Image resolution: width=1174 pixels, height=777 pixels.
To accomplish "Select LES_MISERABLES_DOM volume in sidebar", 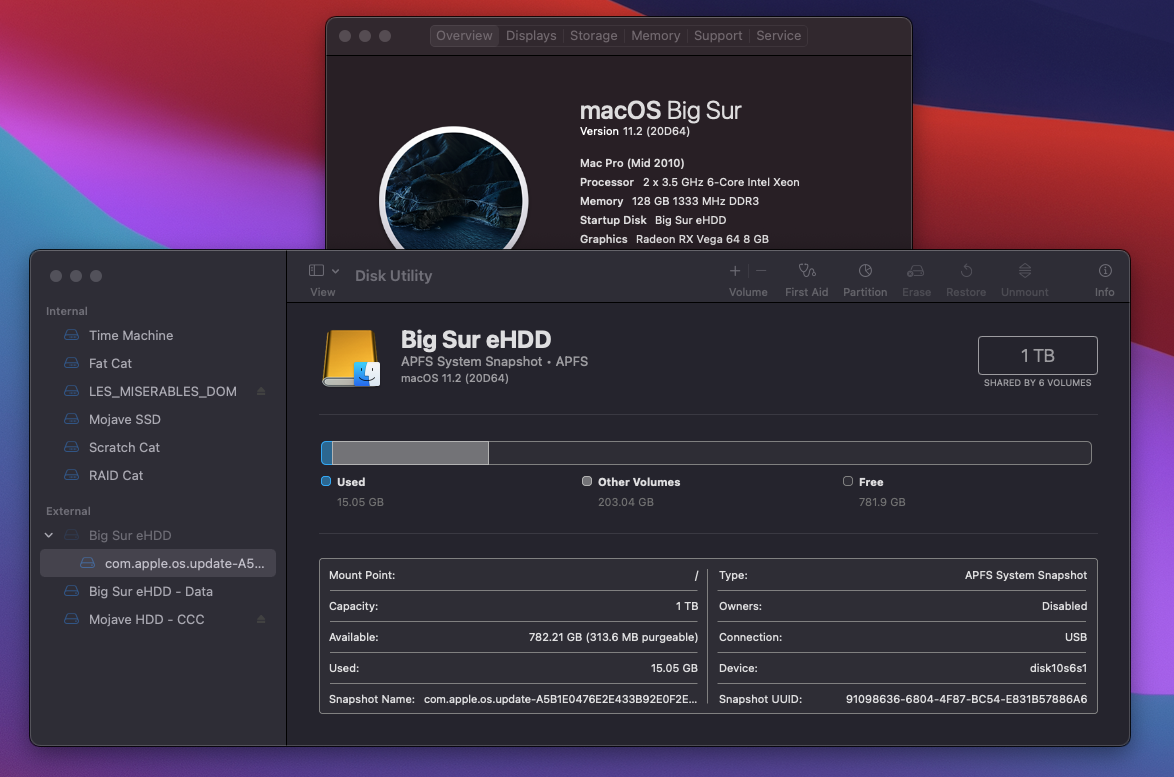I will pos(158,391).
